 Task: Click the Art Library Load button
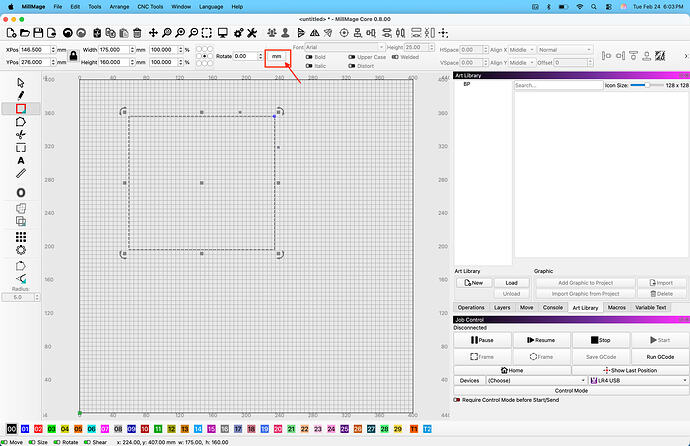(511, 283)
